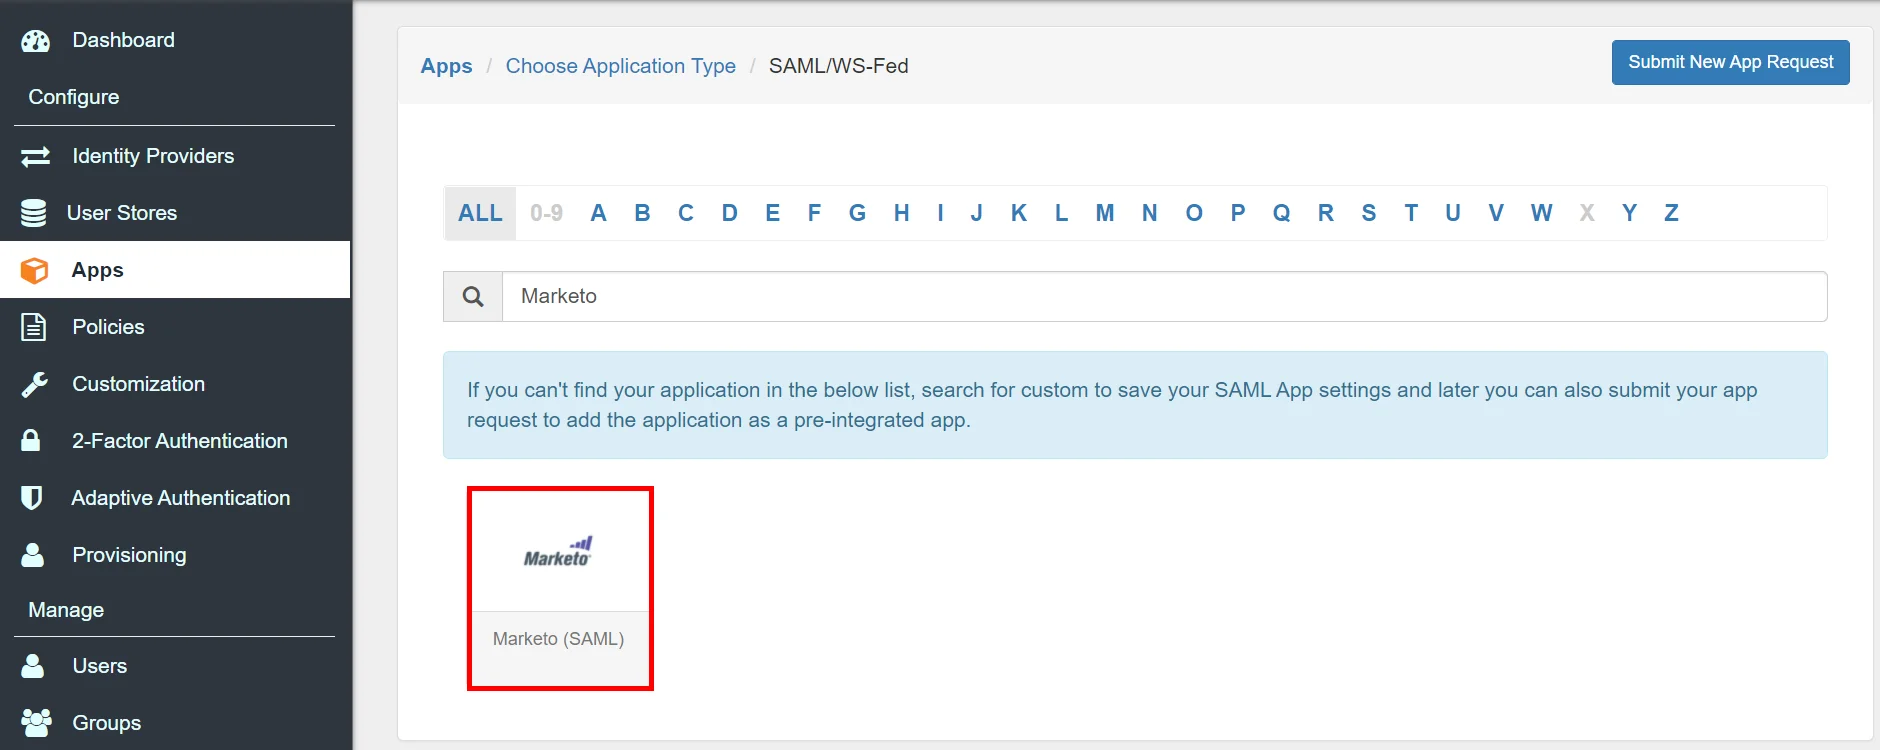Image resolution: width=1880 pixels, height=750 pixels.
Task: Filter apps by letter C
Action: [685, 213]
